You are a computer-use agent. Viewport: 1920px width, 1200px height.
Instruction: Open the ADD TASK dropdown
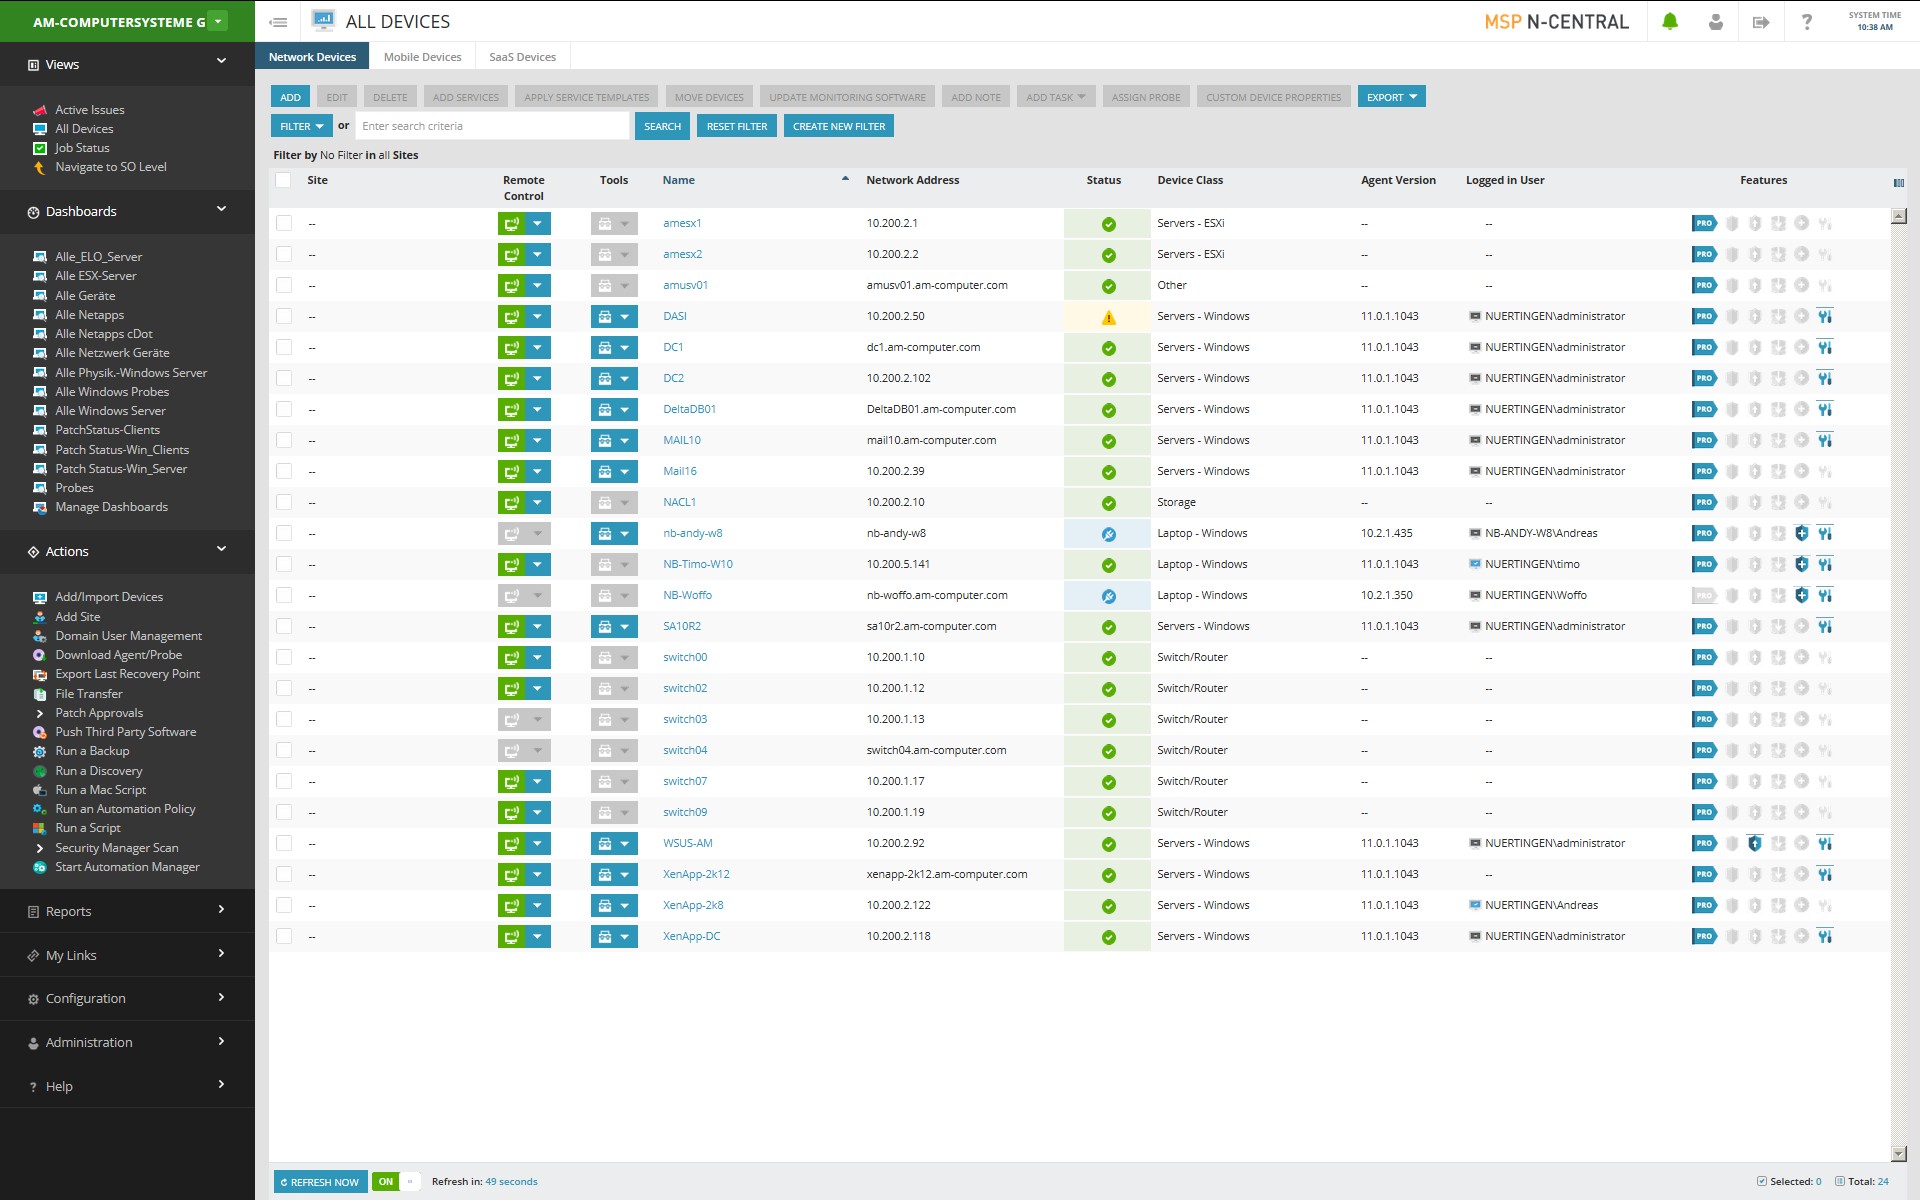(1055, 97)
